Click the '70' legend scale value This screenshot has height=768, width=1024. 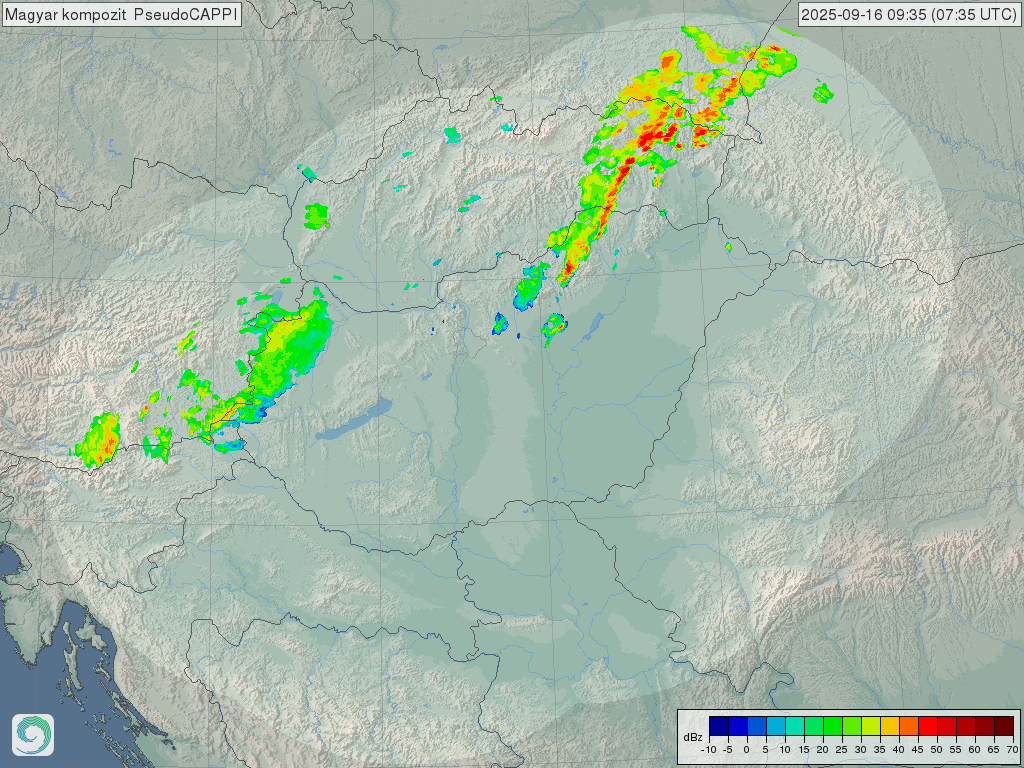[x=1012, y=750]
